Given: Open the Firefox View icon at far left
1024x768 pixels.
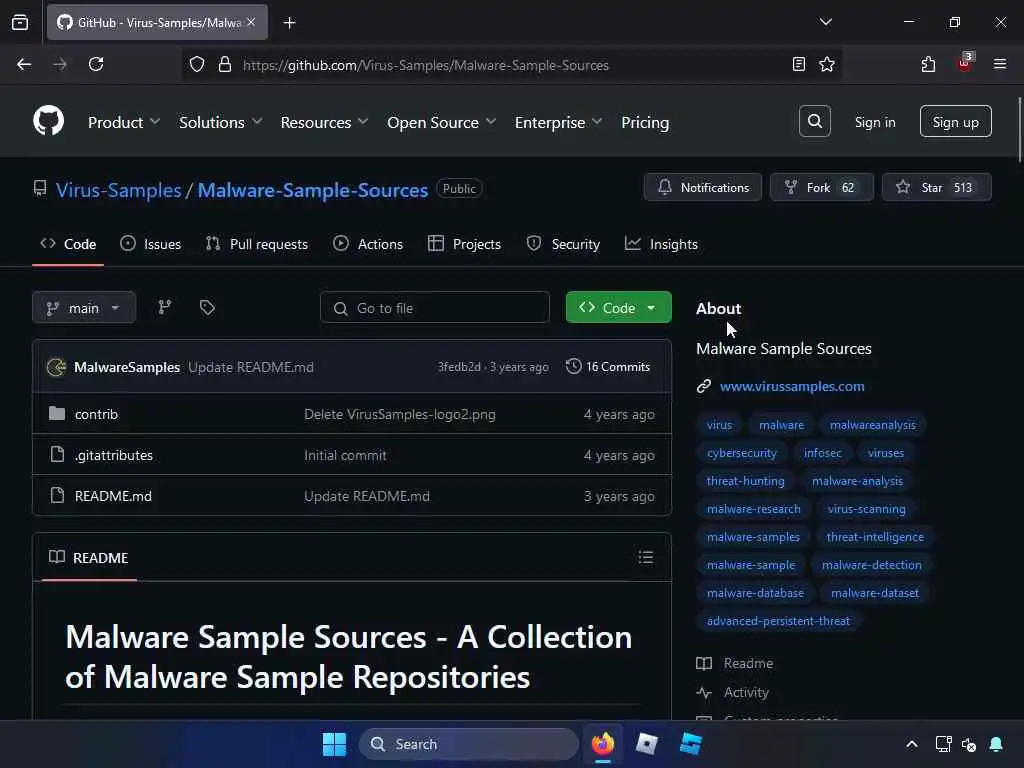Looking at the screenshot, I should pos(20,22).
